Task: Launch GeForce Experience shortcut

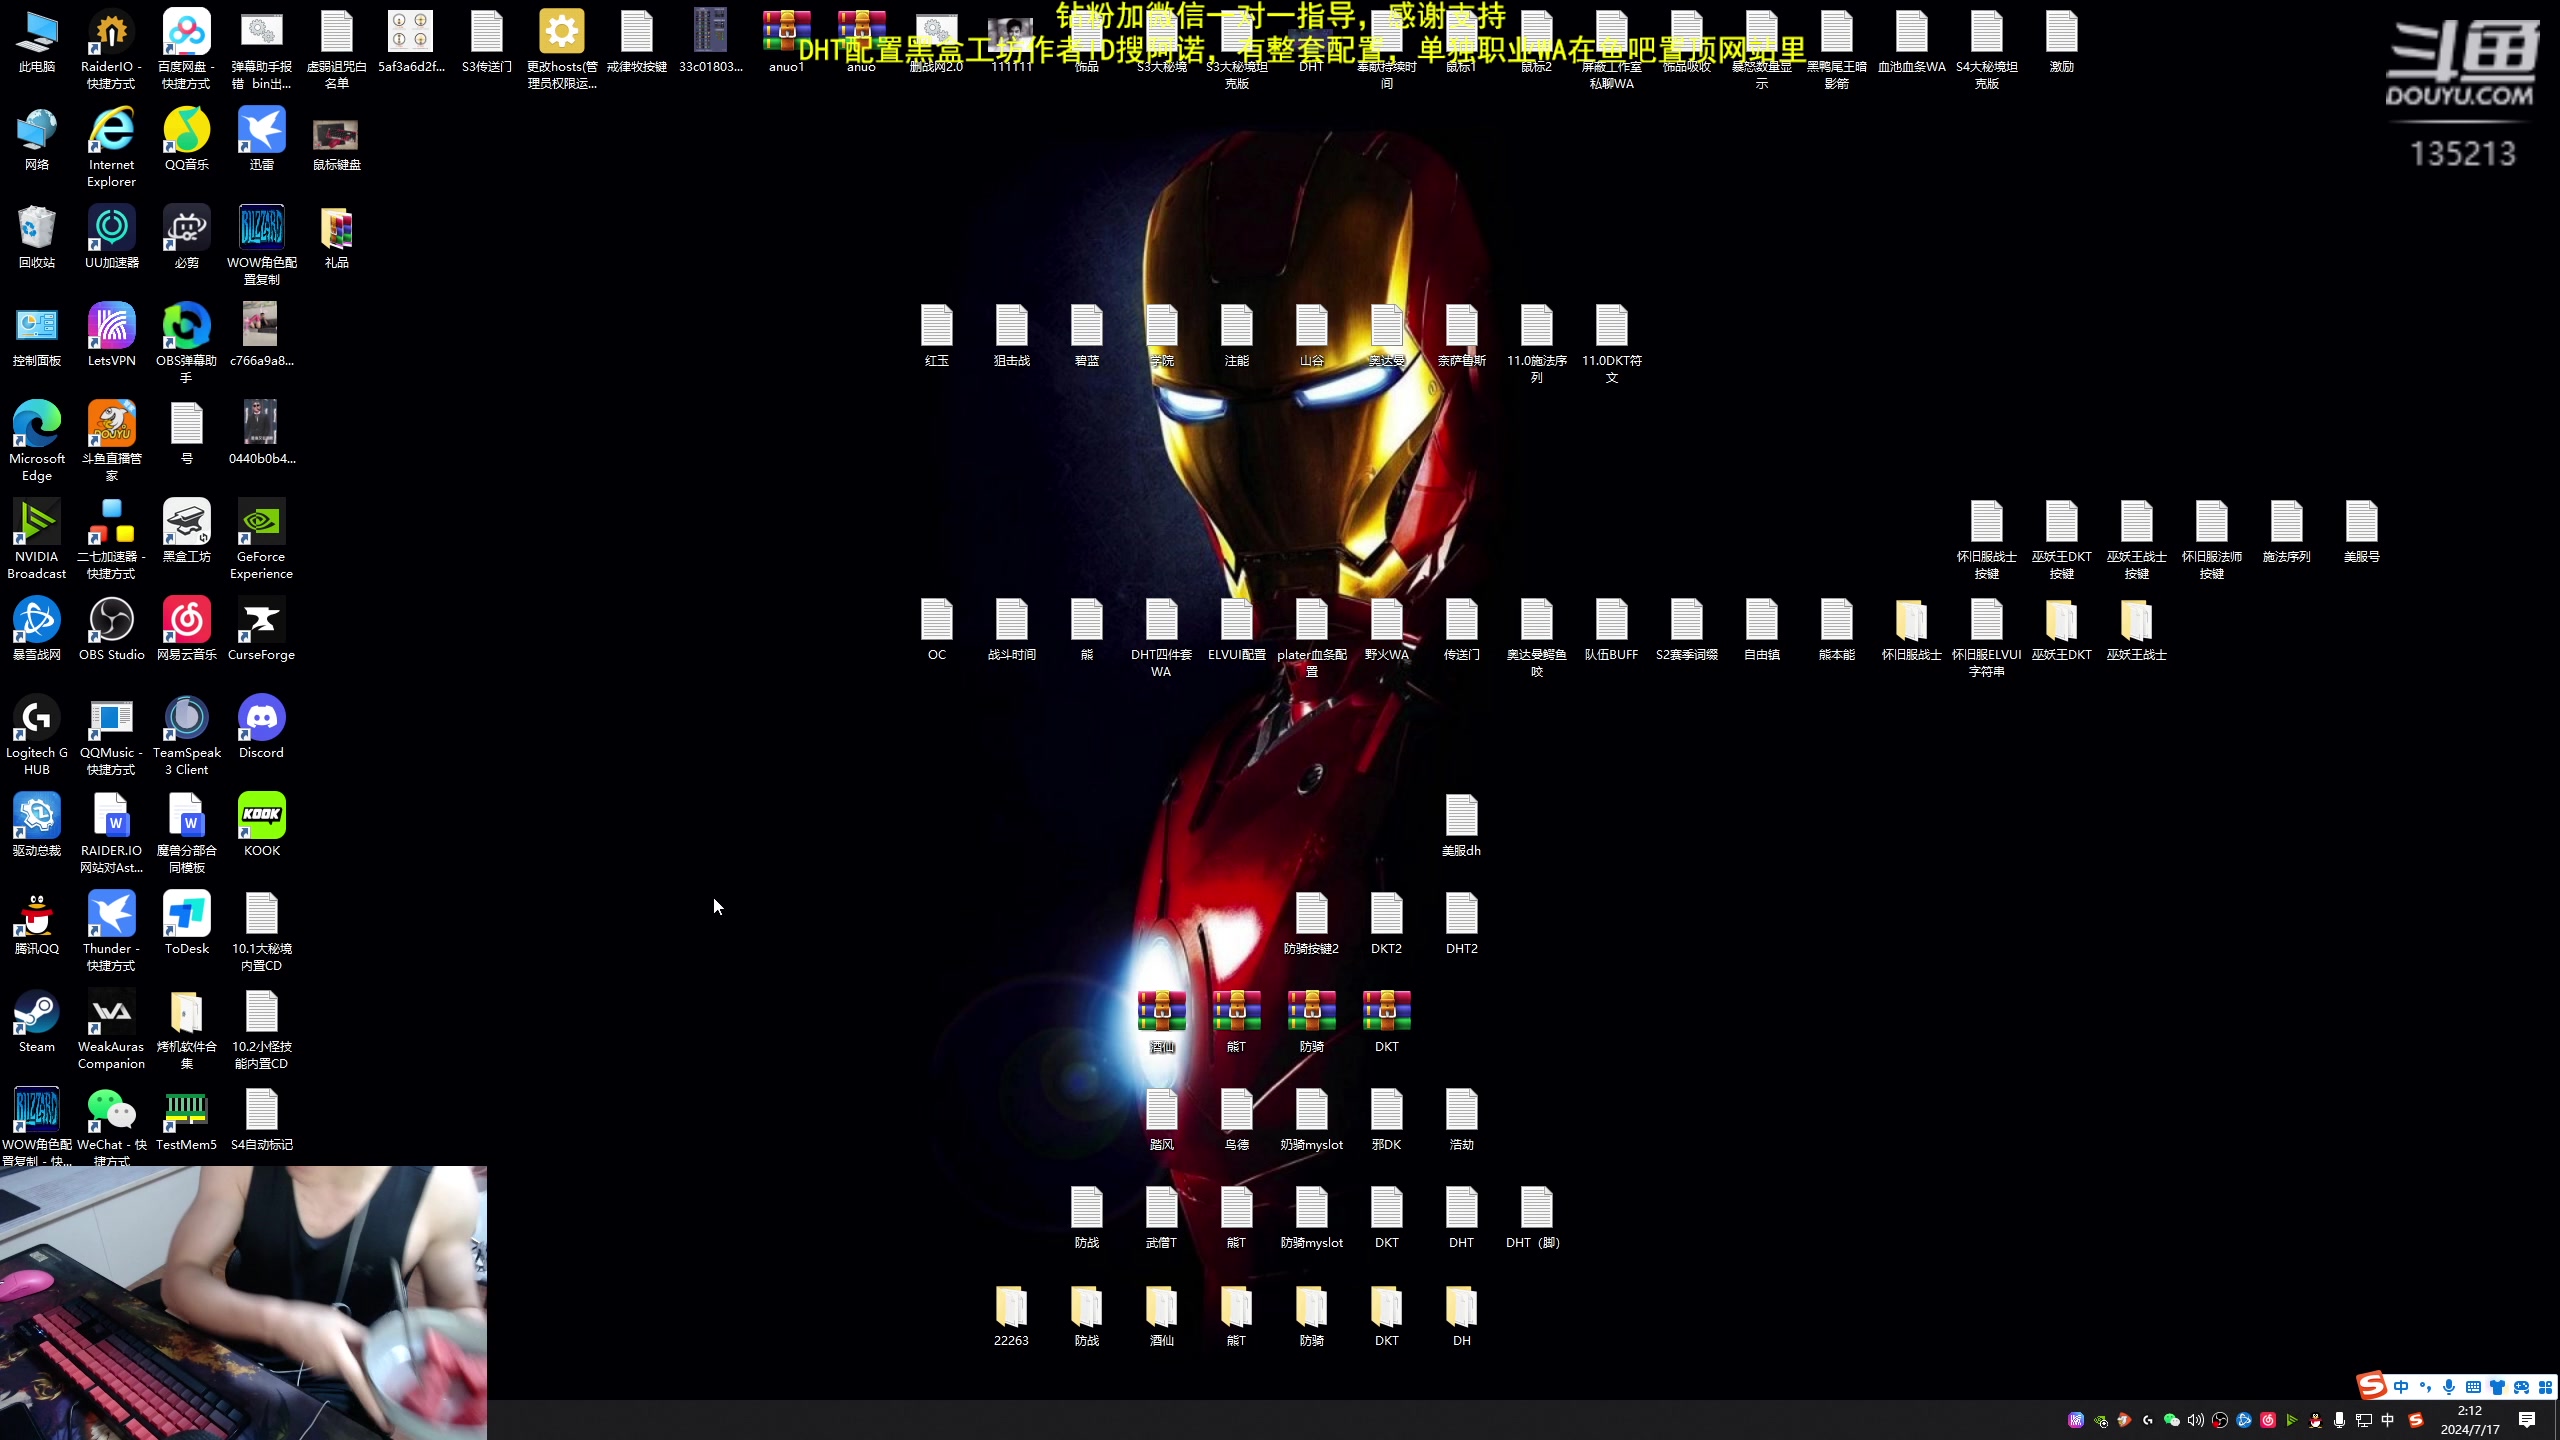Action: point(262,540)
